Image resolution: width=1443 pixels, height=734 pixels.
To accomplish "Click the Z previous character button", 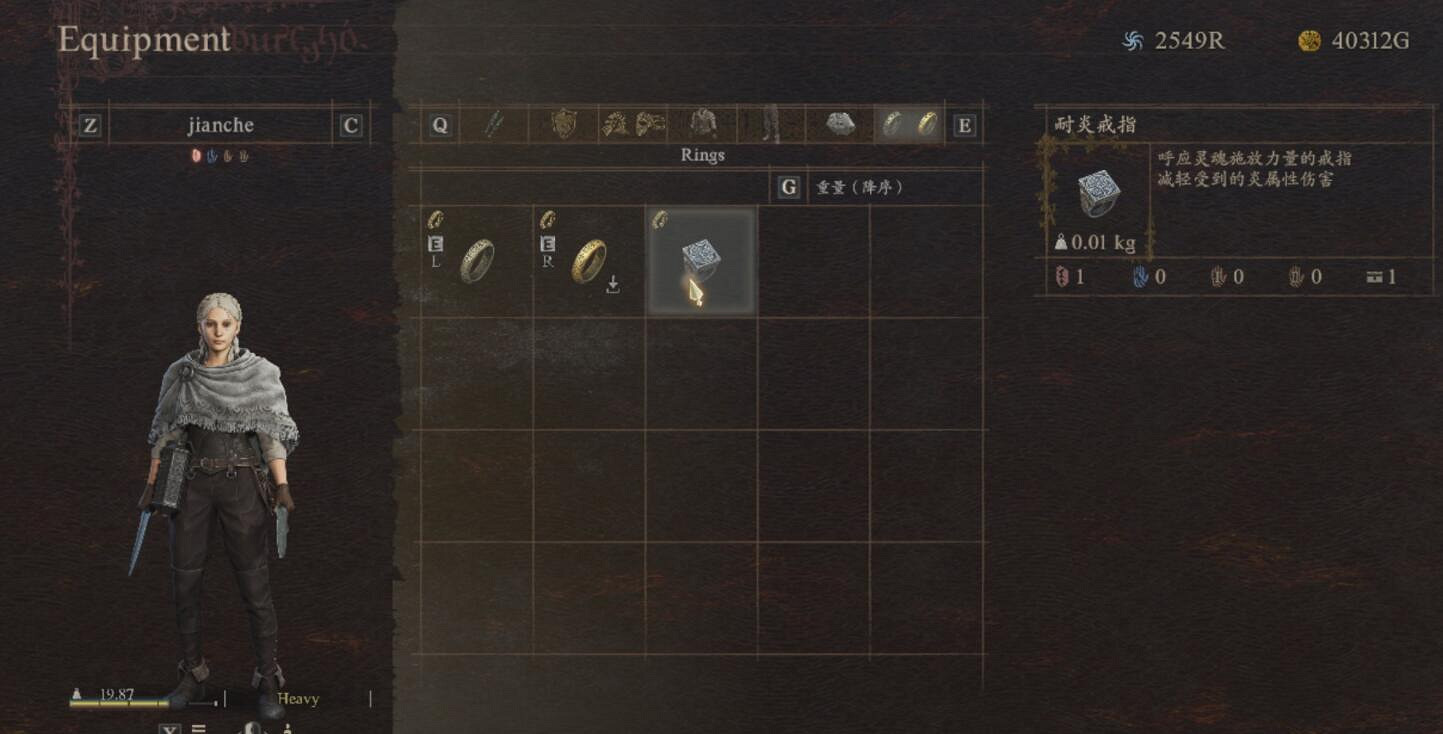I will click(x=90, y=126).
